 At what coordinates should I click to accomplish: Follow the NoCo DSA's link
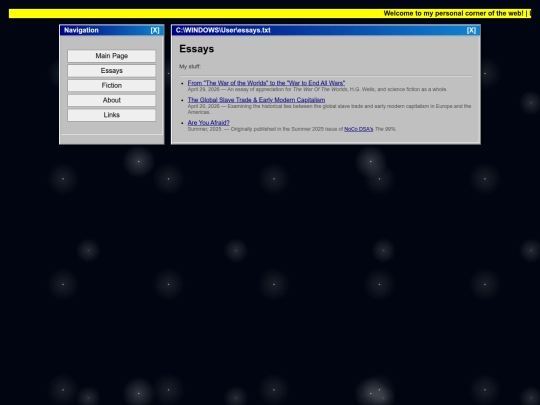click(359, 129)
